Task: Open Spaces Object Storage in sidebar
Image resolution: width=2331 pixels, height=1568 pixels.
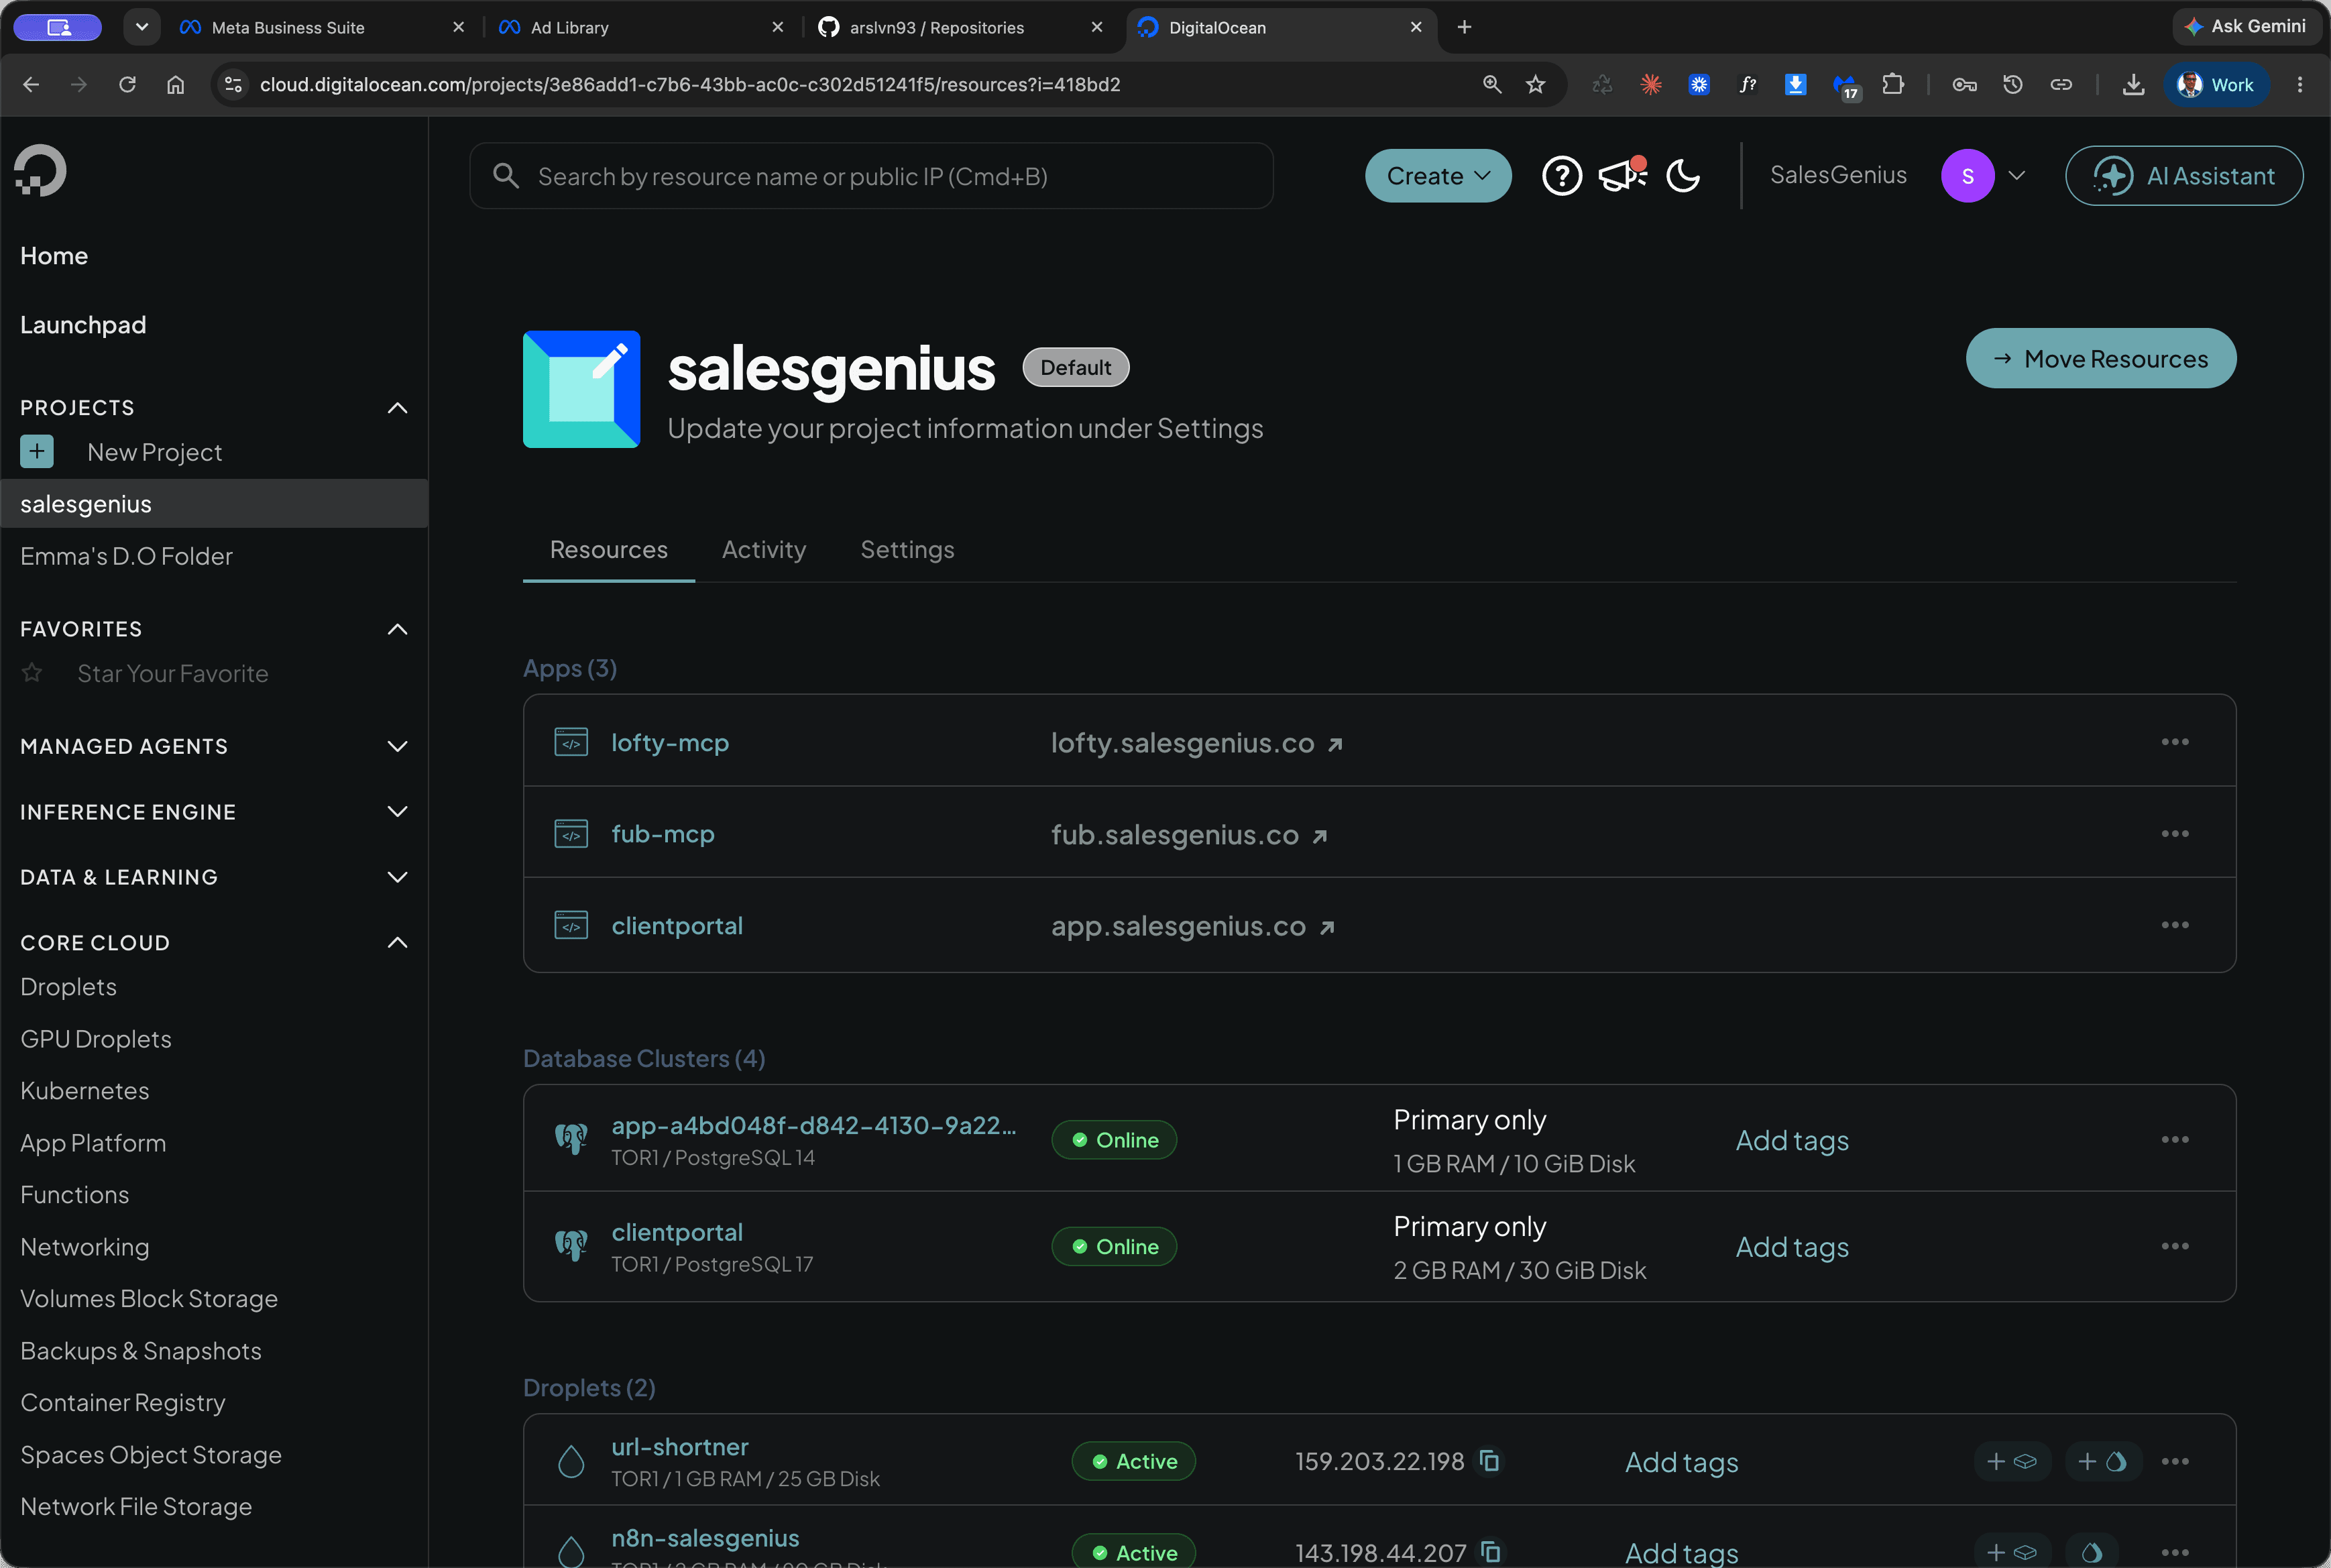Action: tap(150, 1455)
